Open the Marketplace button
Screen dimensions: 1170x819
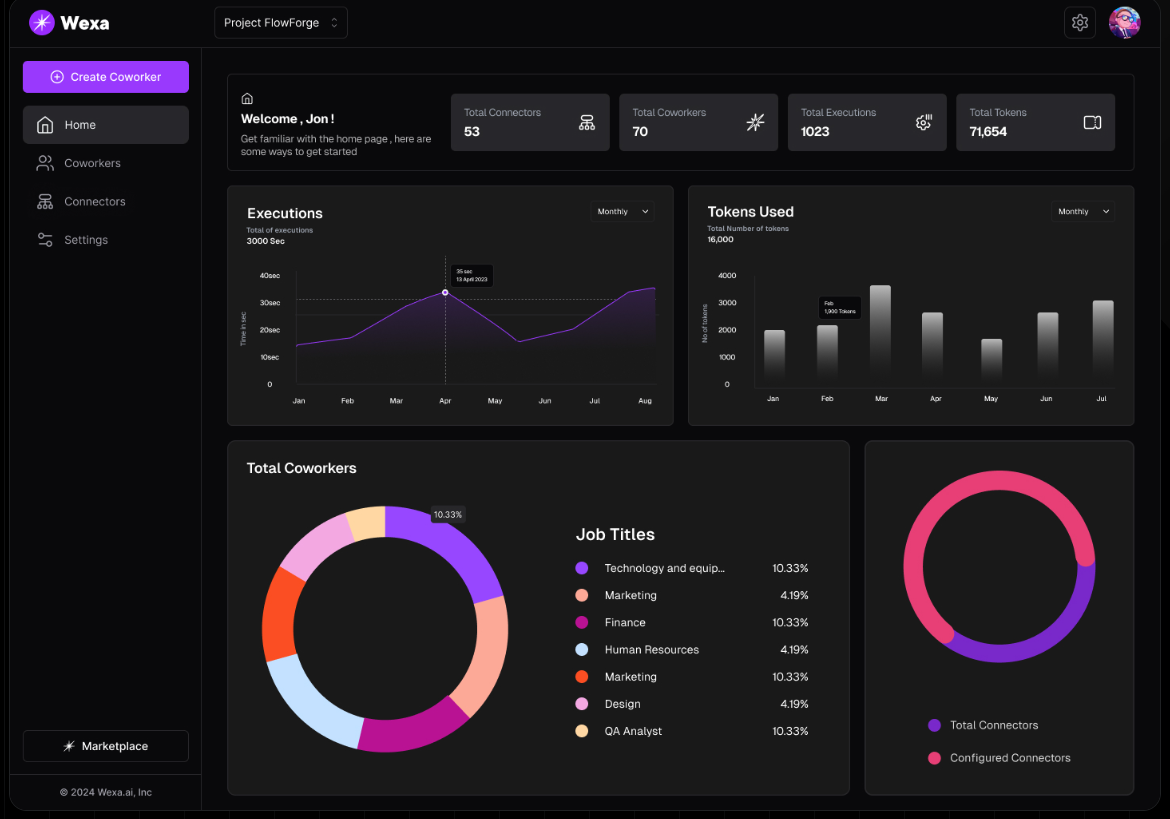[x=105, y=746]
